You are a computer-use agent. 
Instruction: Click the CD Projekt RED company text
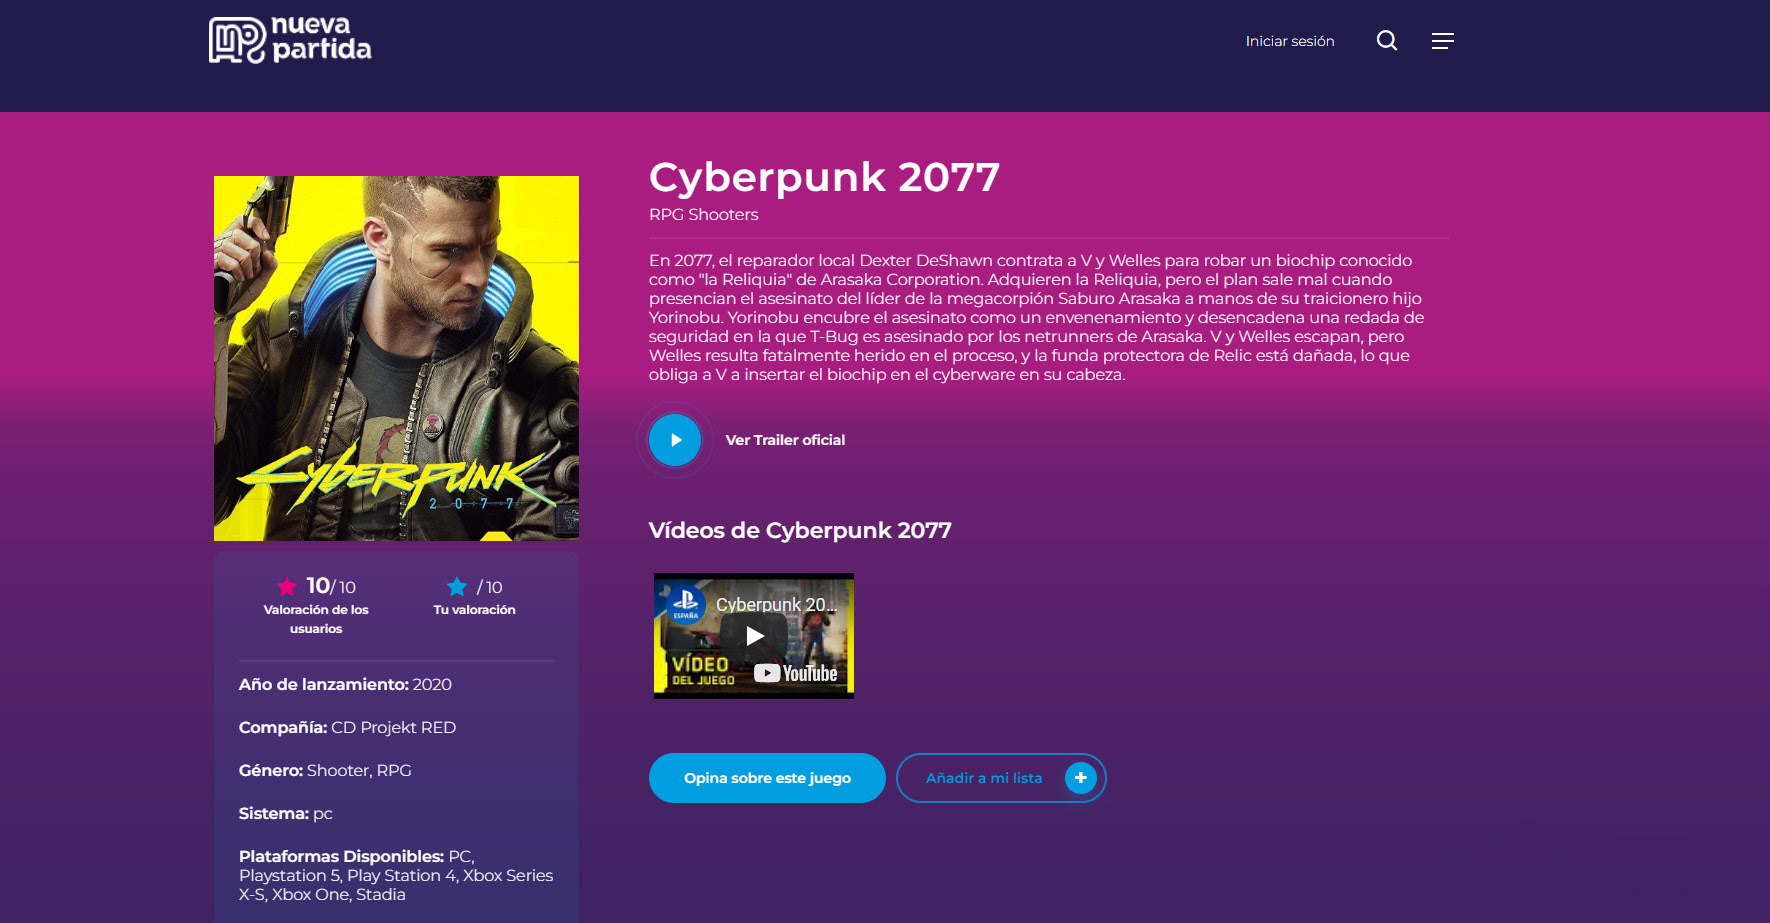(394, 728)
